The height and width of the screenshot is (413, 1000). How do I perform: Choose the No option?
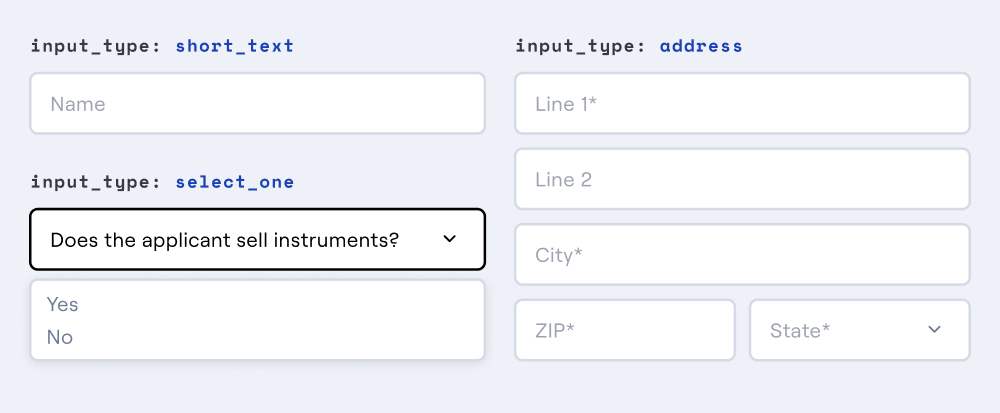pos(60,337)
